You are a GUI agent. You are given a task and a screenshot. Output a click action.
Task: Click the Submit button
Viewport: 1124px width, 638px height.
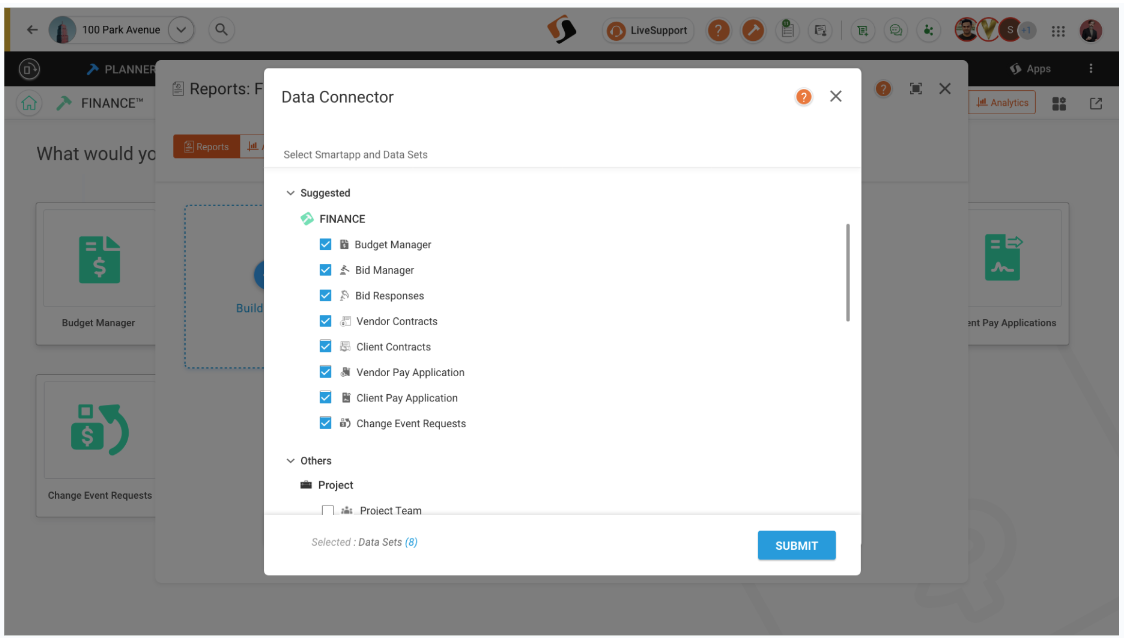(x=796, y=546)
